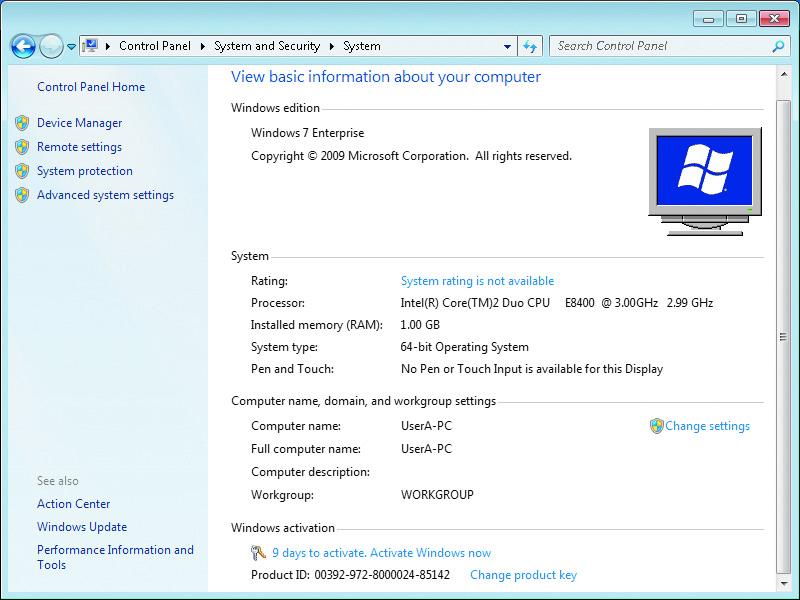Click the Computer name value UserA-PC
The image size is (800, 600).
pyautogui.click(x=427, y=426)
